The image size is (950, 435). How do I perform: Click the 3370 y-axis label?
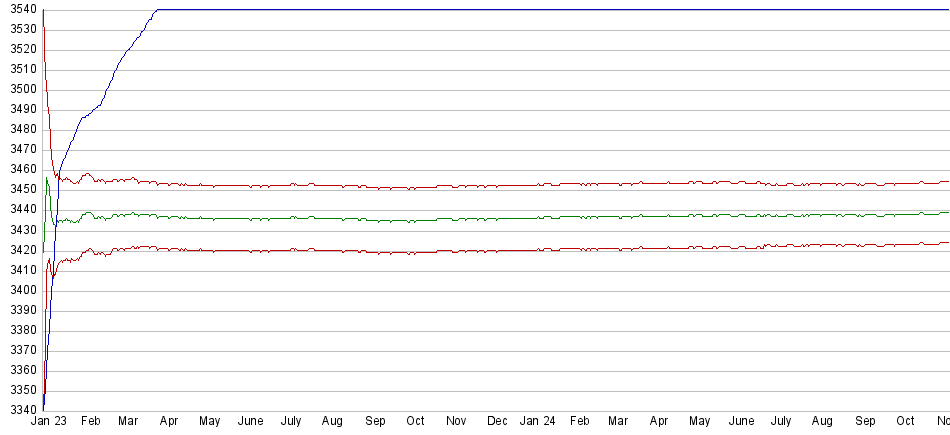point(20,350)
